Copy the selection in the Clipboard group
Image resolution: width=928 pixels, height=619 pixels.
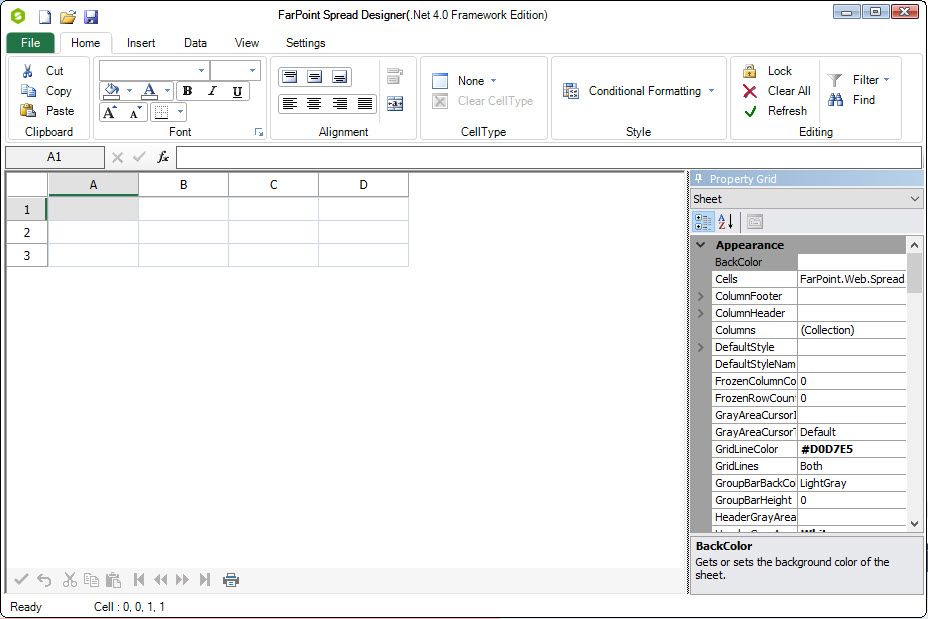tap(46, 91)
